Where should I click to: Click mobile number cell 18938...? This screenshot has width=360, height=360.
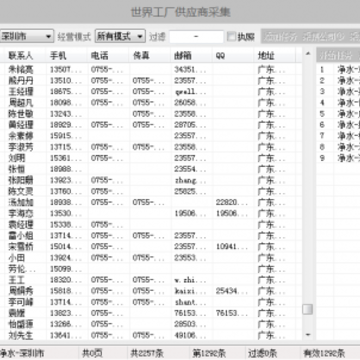click(66, 202)
